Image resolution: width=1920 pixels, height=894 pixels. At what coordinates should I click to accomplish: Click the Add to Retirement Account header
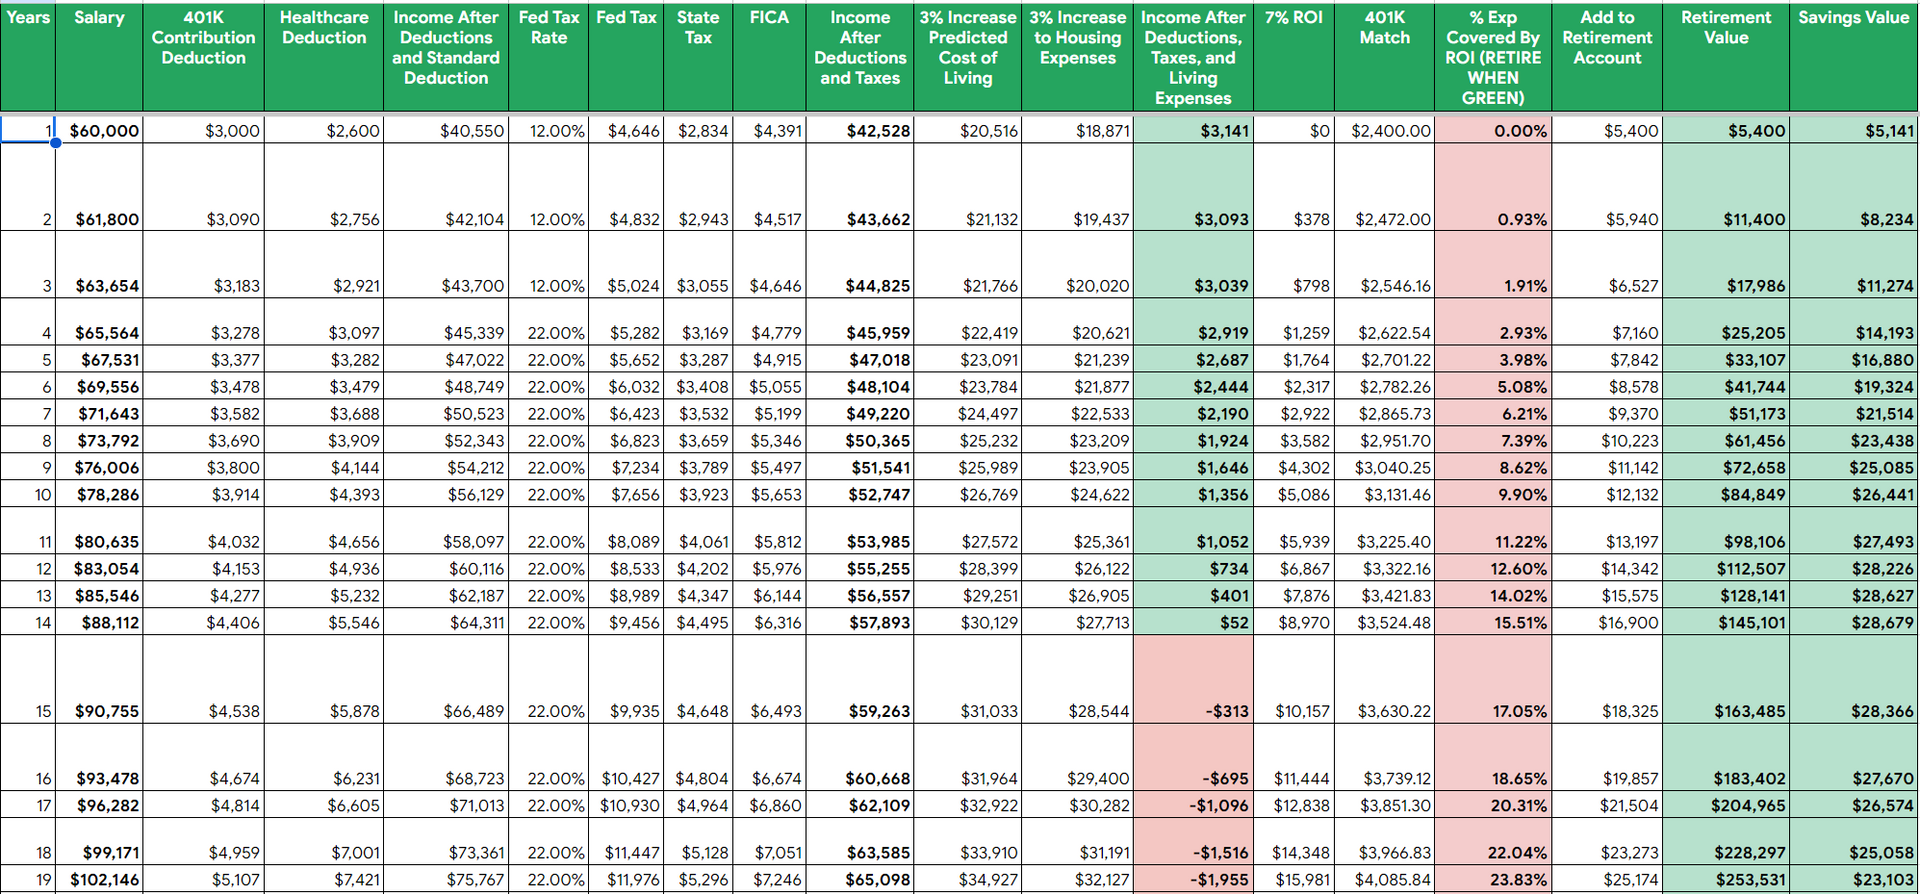(1607, 56)
